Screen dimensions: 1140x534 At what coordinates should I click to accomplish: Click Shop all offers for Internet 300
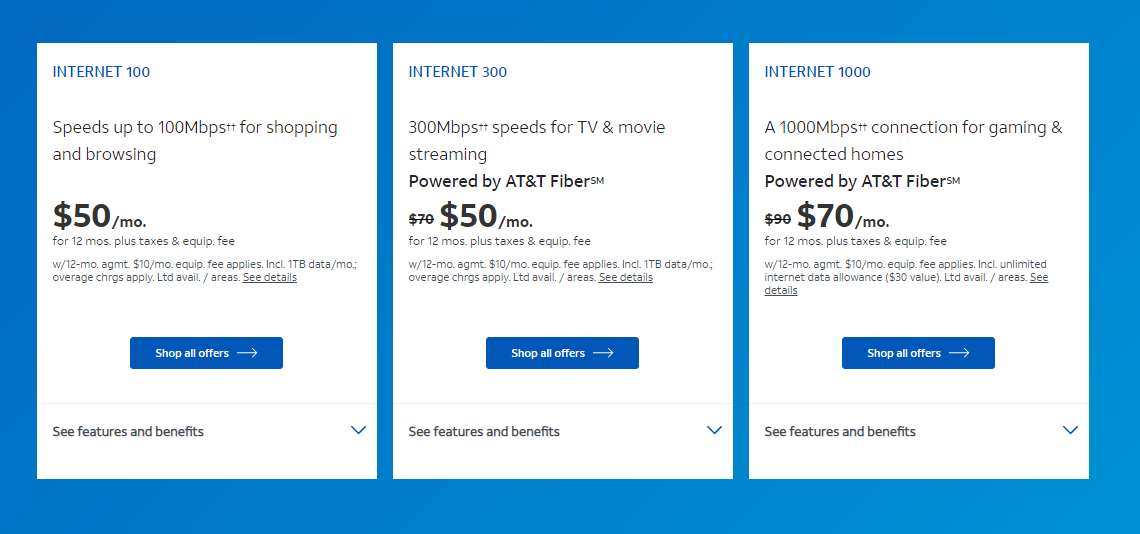coord(562,353)
